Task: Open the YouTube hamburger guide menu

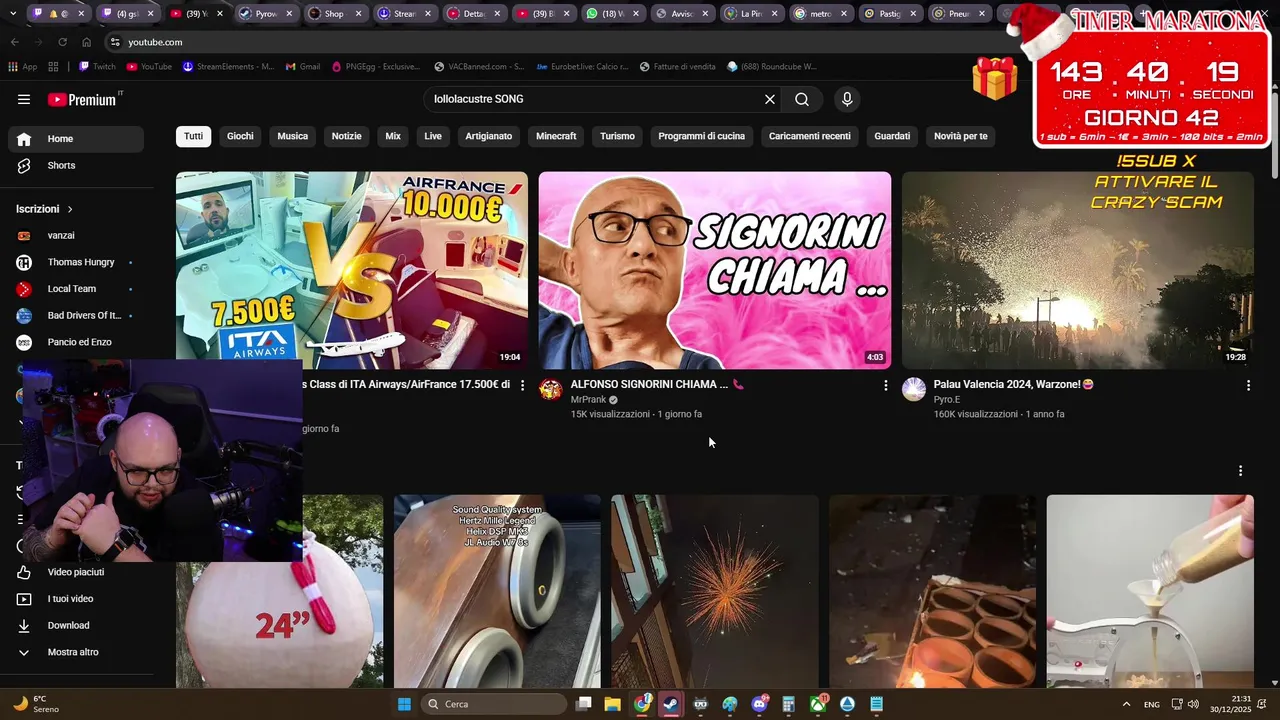Action: [24, 99]
